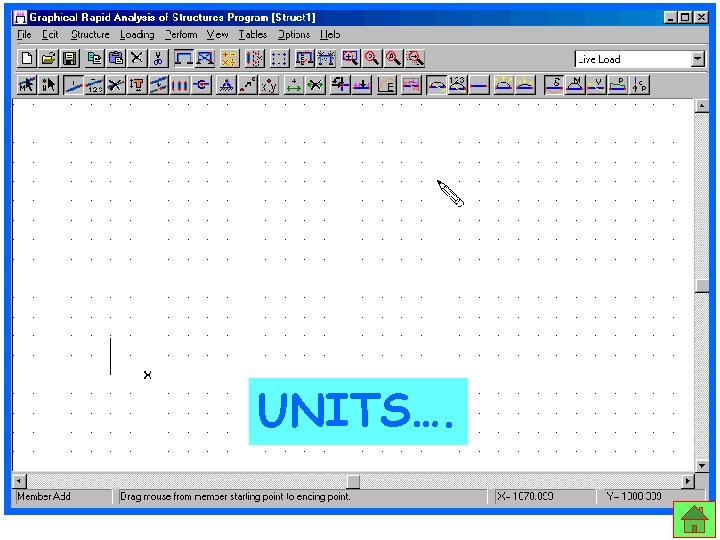Open the Tables menu

click(x=253, y=34)
